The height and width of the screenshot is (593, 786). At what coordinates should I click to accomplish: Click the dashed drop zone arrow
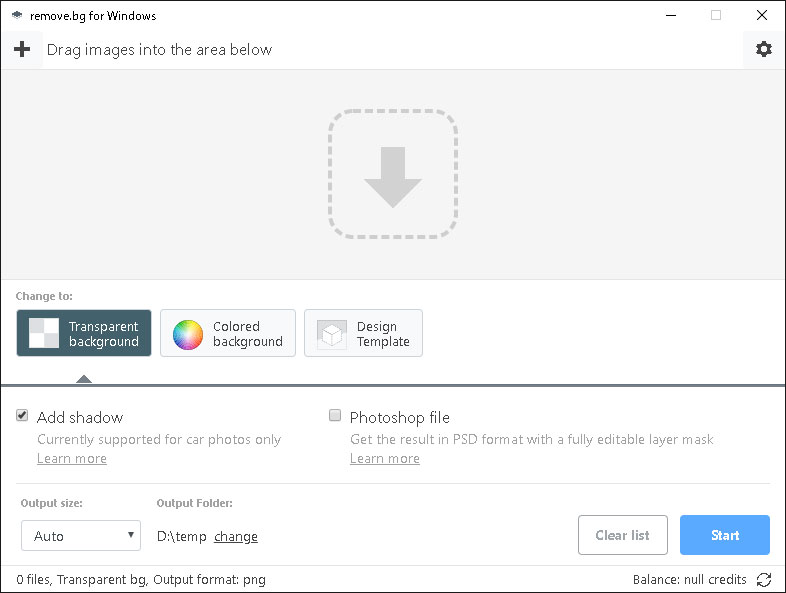tap(392, 174)
